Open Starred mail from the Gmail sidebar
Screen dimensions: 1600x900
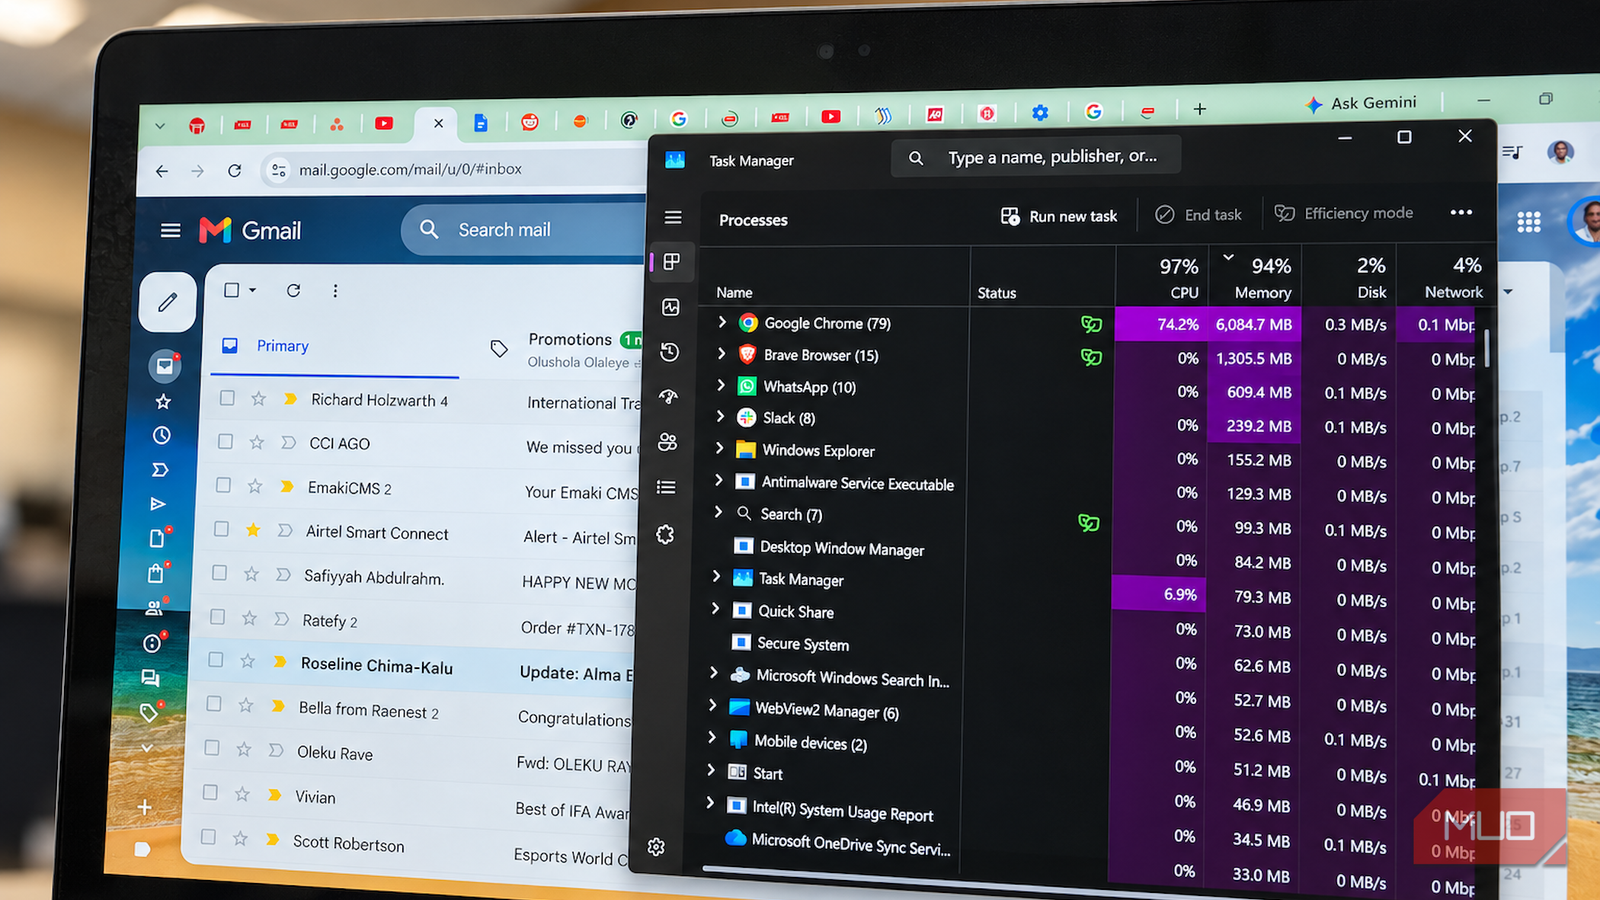coord(163,402)
